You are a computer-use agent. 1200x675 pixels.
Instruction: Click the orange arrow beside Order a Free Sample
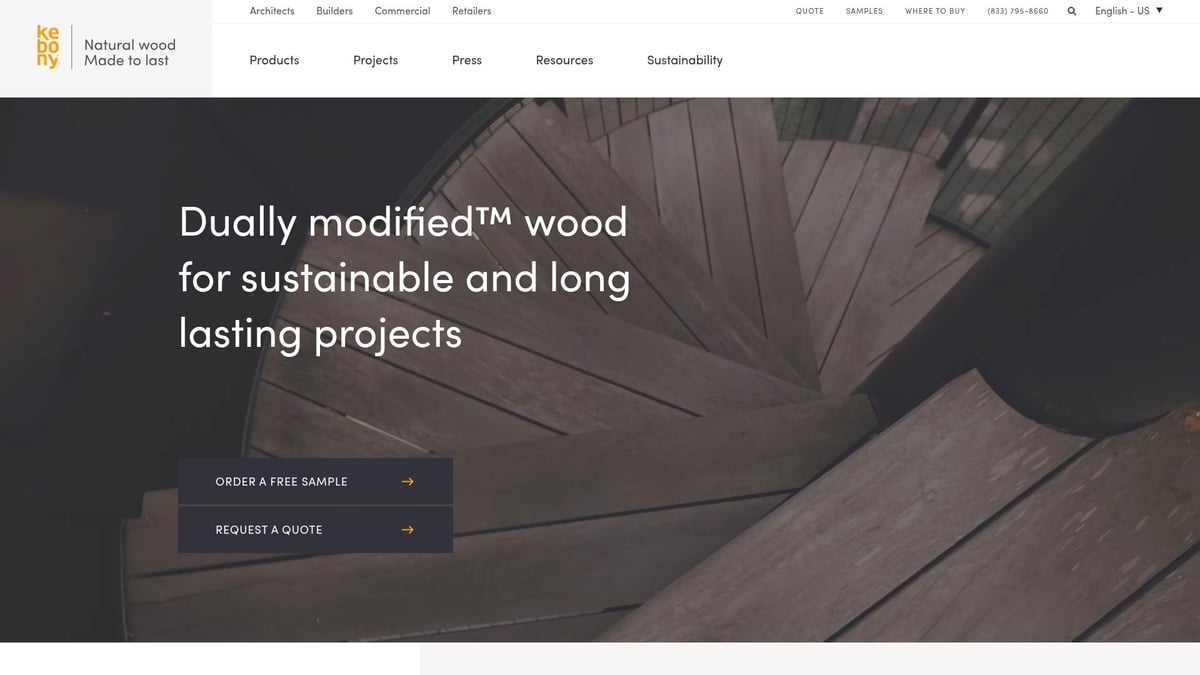[x=407, y=482]
